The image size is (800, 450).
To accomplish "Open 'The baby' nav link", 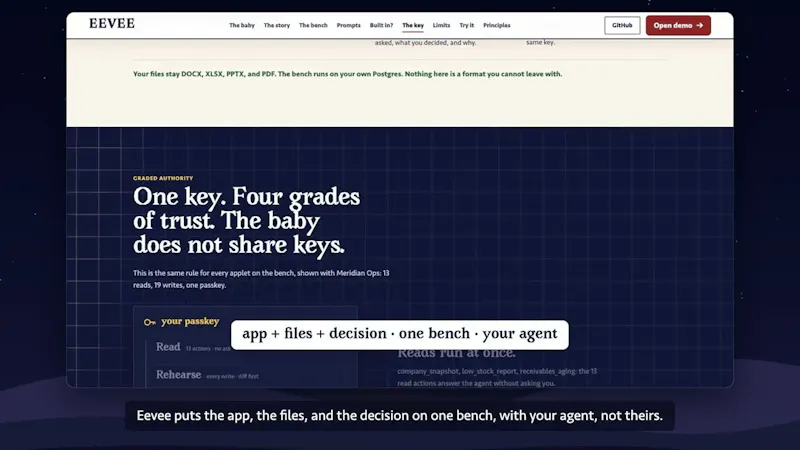I will pyautogui.click(x=242, y=25).
